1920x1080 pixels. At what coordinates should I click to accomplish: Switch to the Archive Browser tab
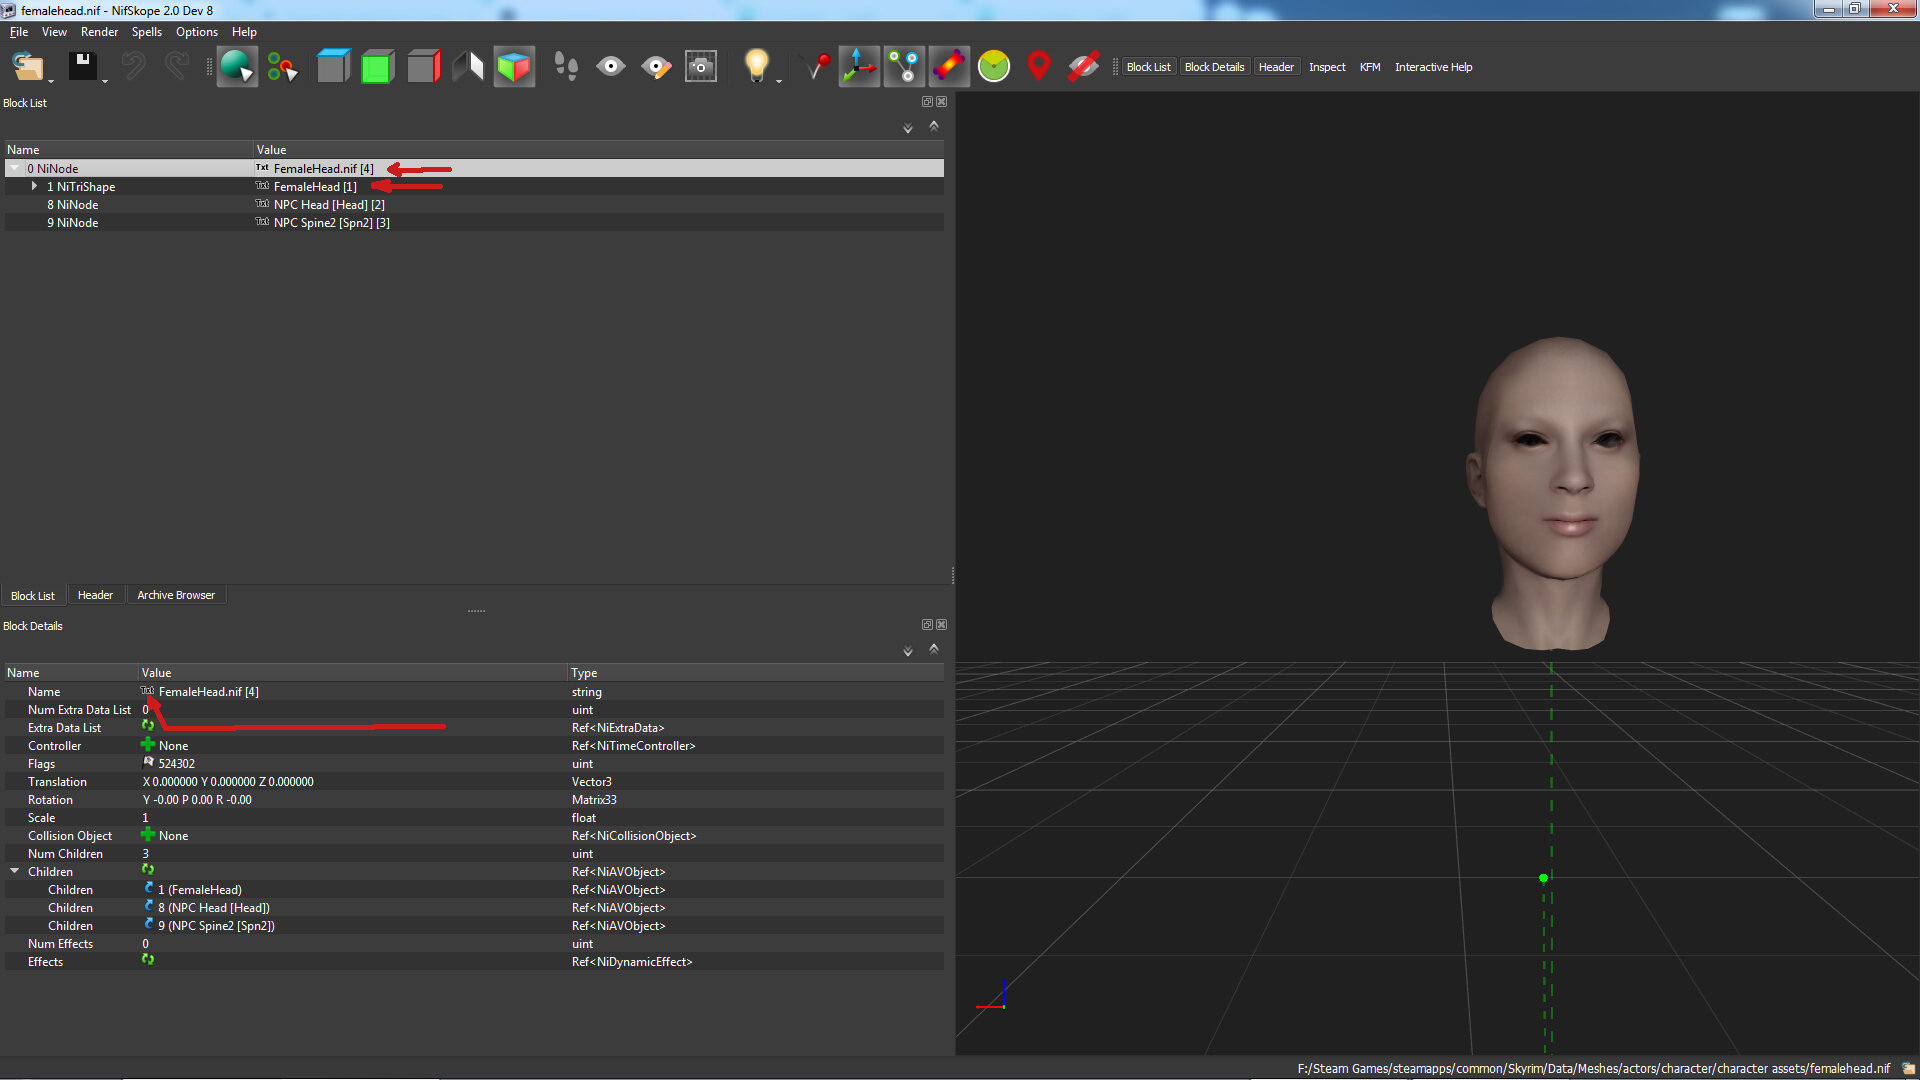[x=176, y=595]
